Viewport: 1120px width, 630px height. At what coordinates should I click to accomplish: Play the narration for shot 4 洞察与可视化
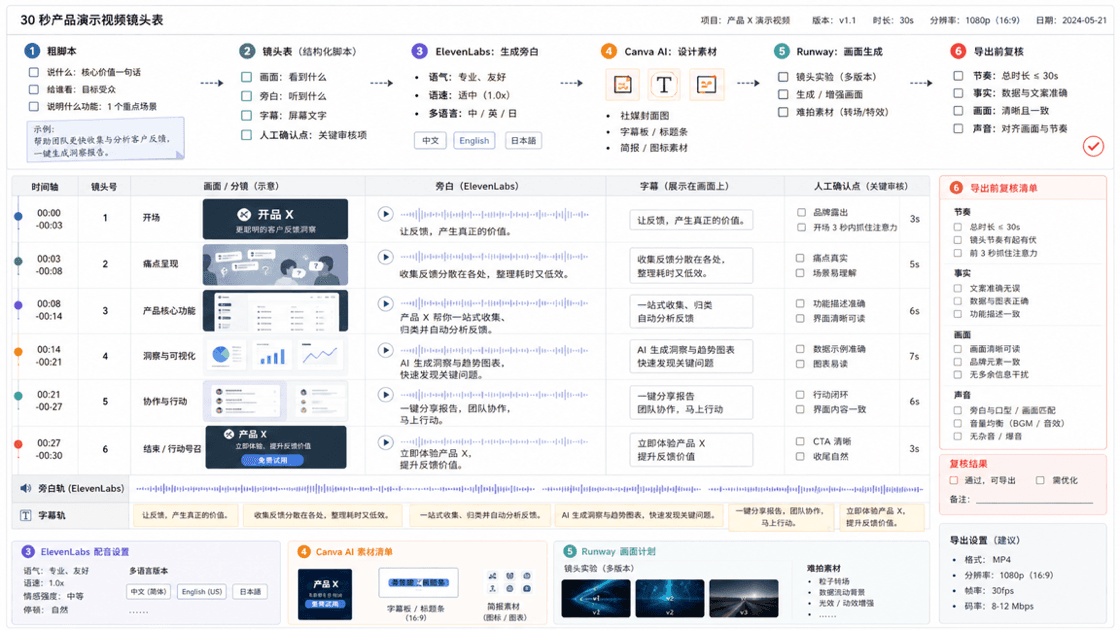(x=386, y=350)
